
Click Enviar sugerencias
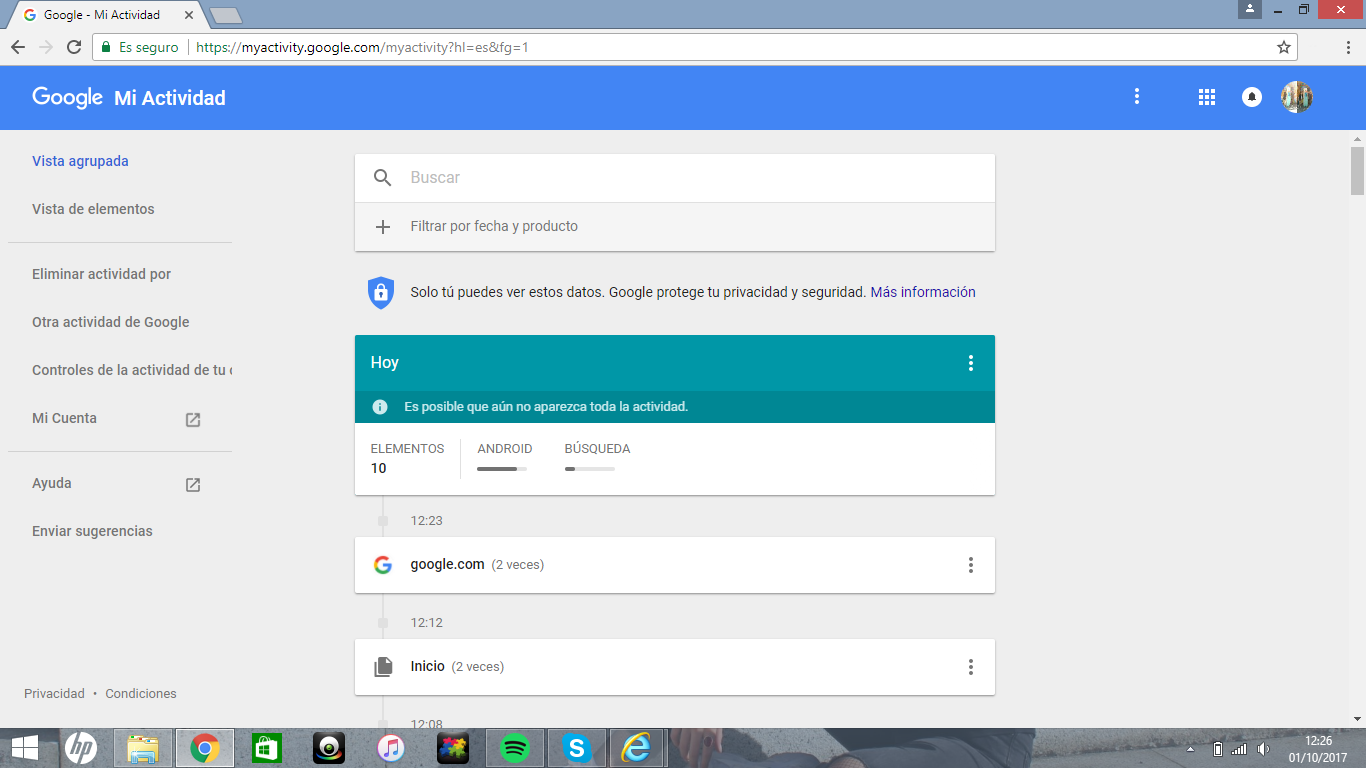(x=92, y=531)
